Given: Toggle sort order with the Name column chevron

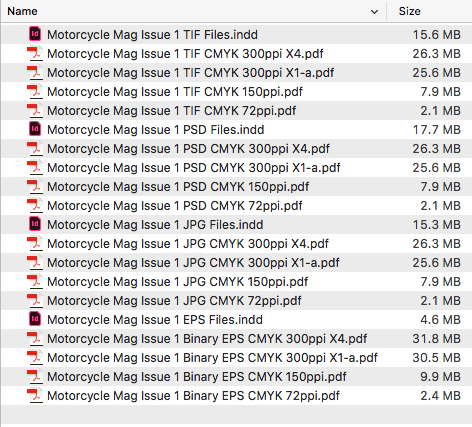Looking at the screenshot, I should [x=374, y=12].
